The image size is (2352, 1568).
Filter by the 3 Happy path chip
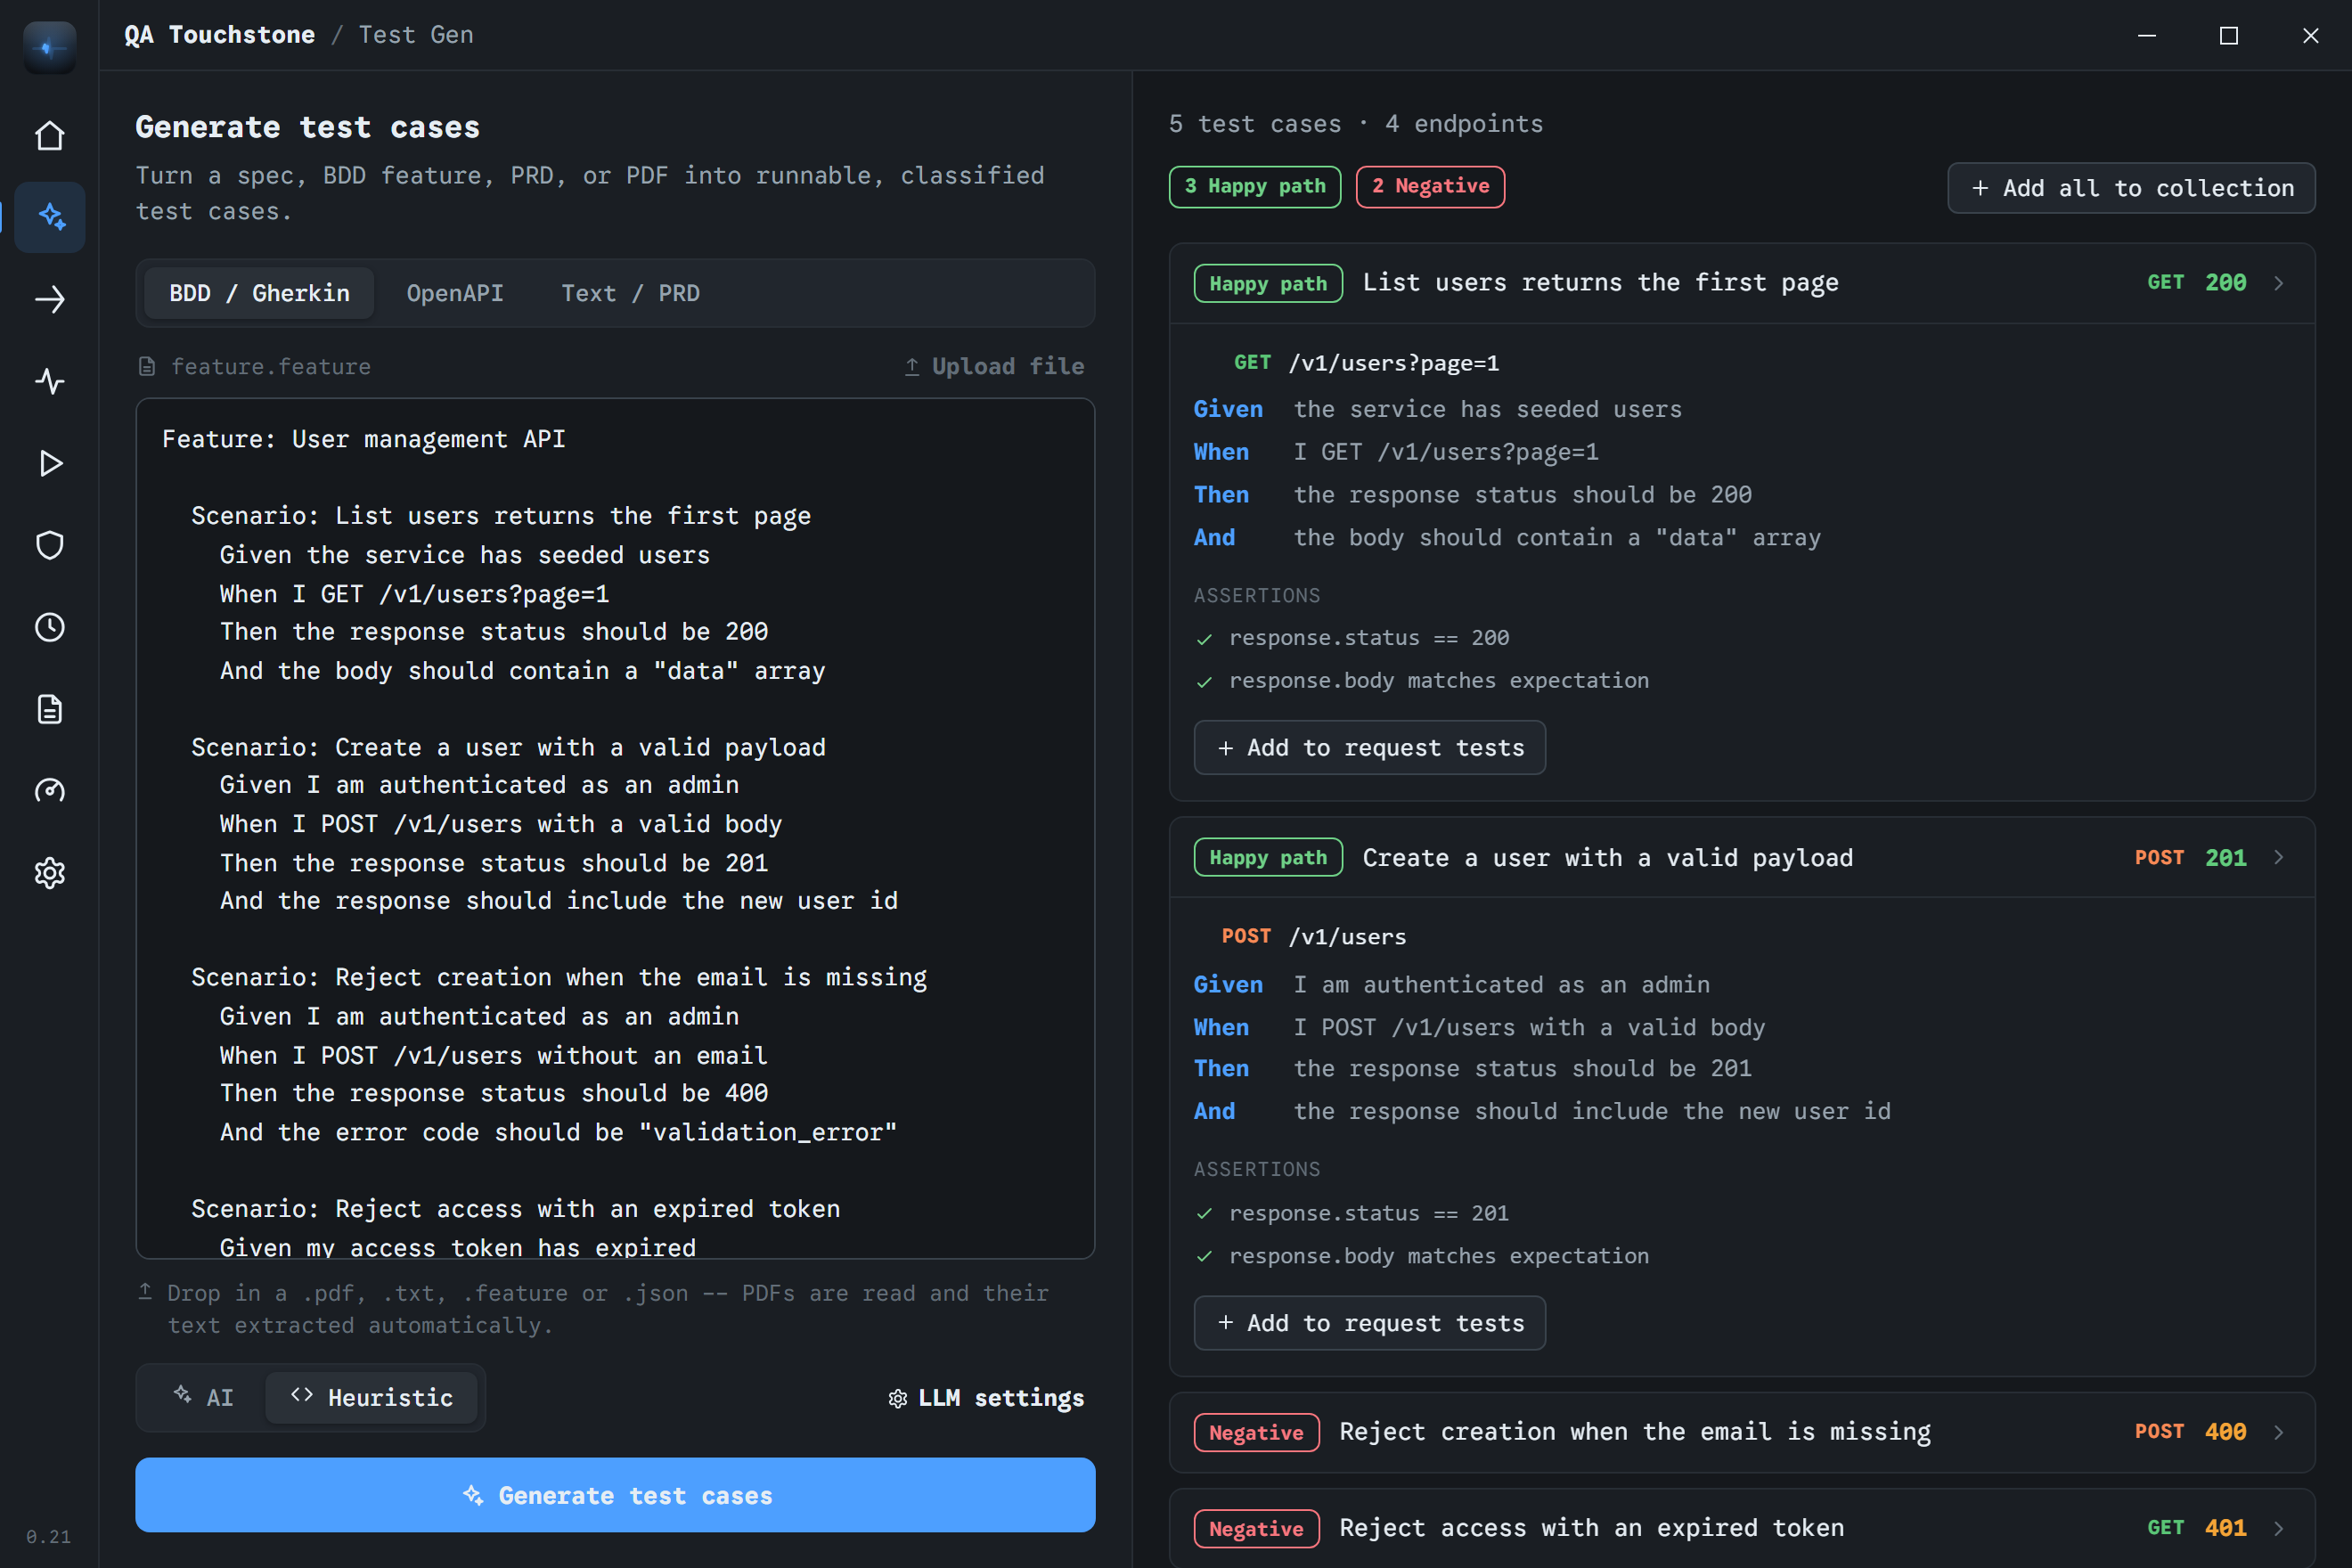tap(1255, 187)
